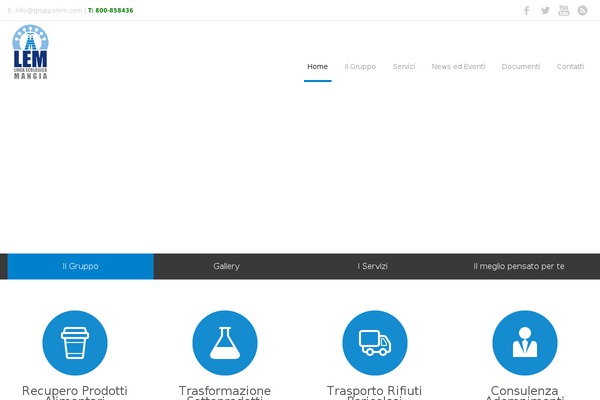
Task: Click the flask icon for Trasformazione
Action: pyautogui.click(x=225, y=343)
